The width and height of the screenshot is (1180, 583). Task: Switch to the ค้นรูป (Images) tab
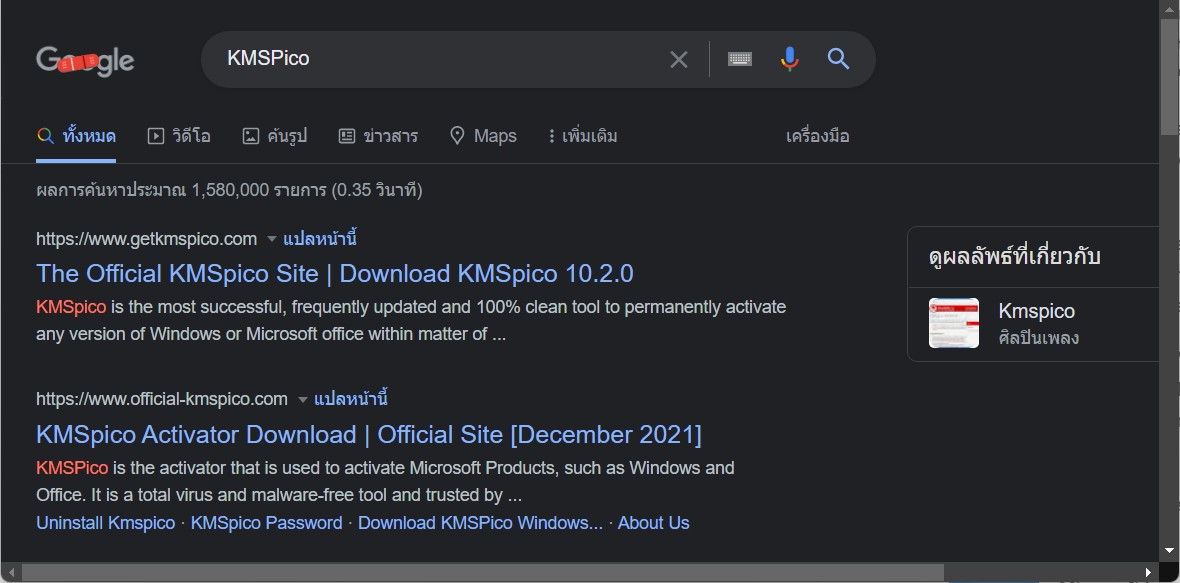[275, 136]
